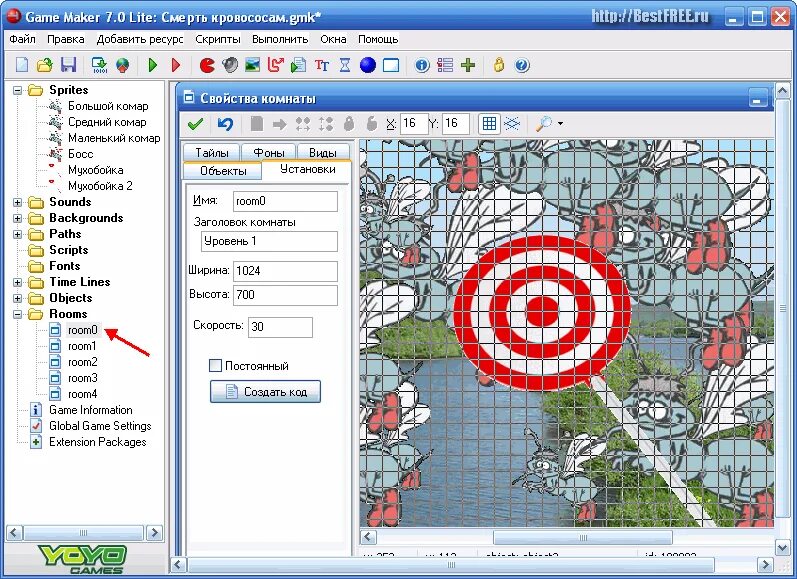Create a new game file icon

tap(22, 65)
